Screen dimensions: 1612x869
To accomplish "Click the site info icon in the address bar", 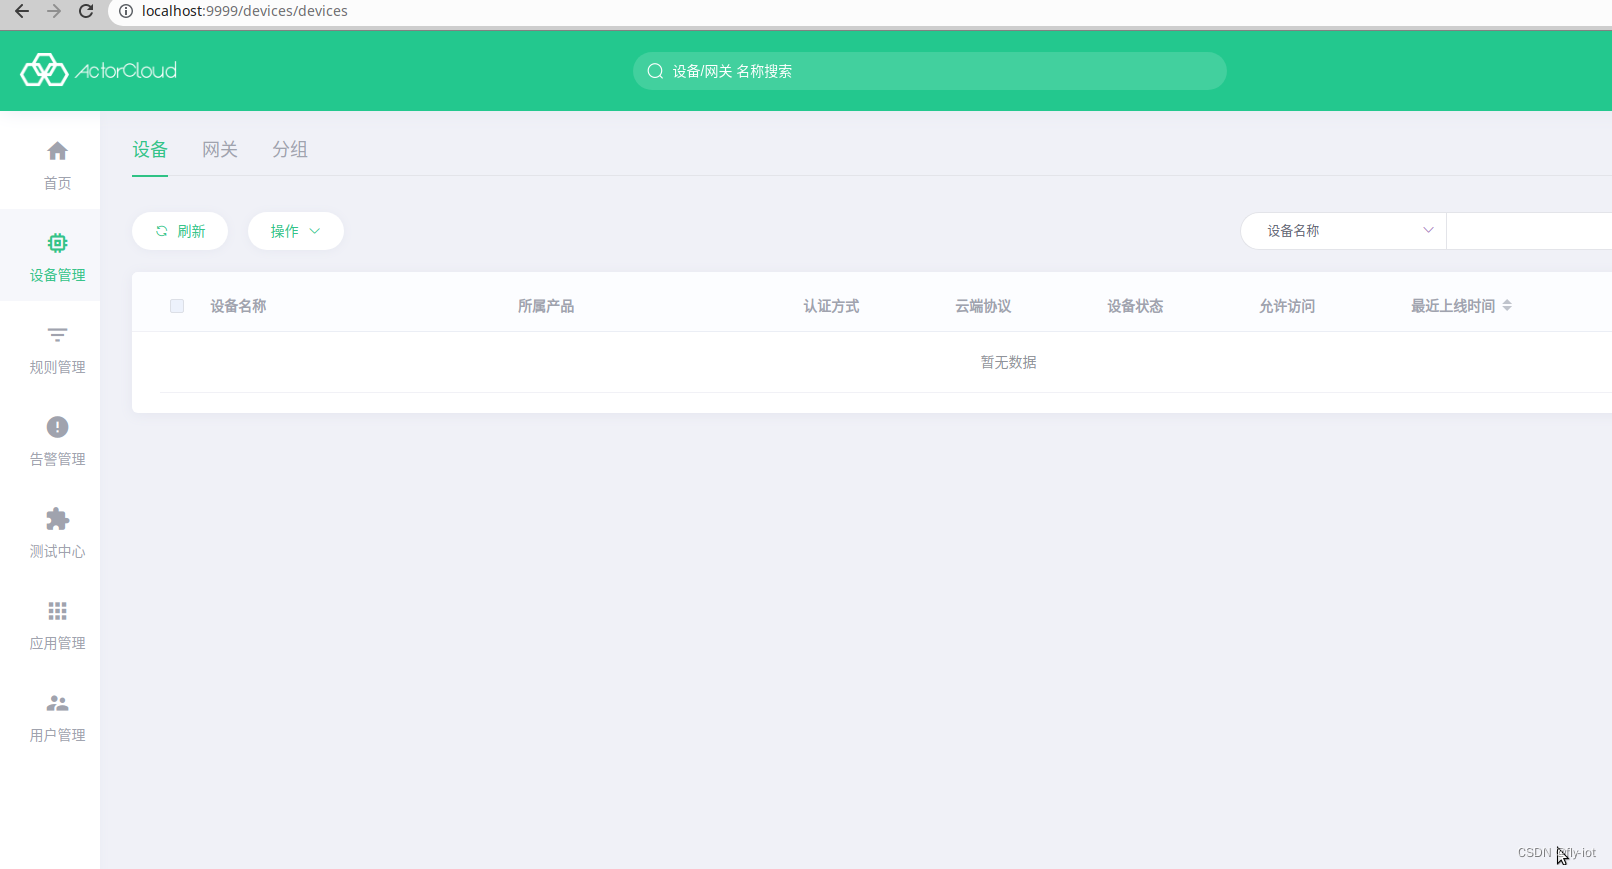I will coord(126,11).
